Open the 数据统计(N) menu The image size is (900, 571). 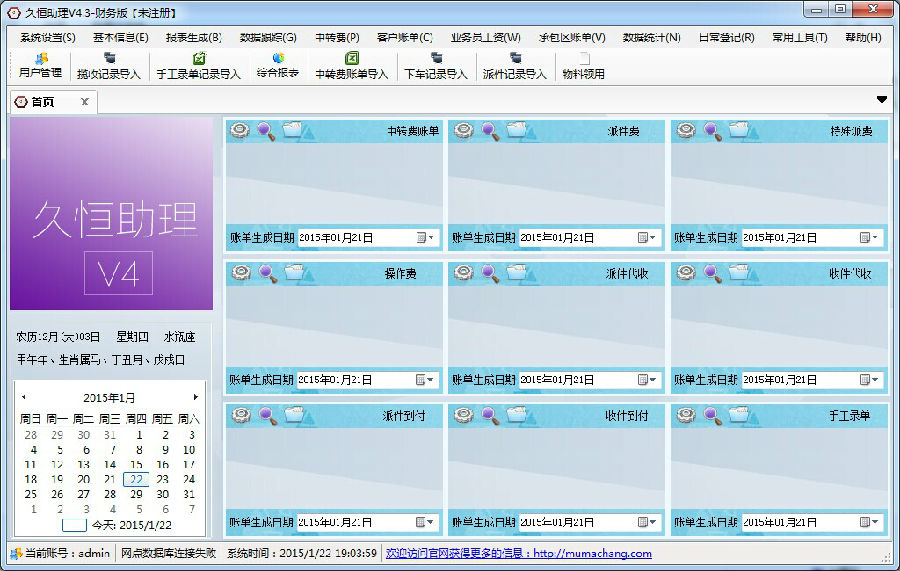point(651,37)
